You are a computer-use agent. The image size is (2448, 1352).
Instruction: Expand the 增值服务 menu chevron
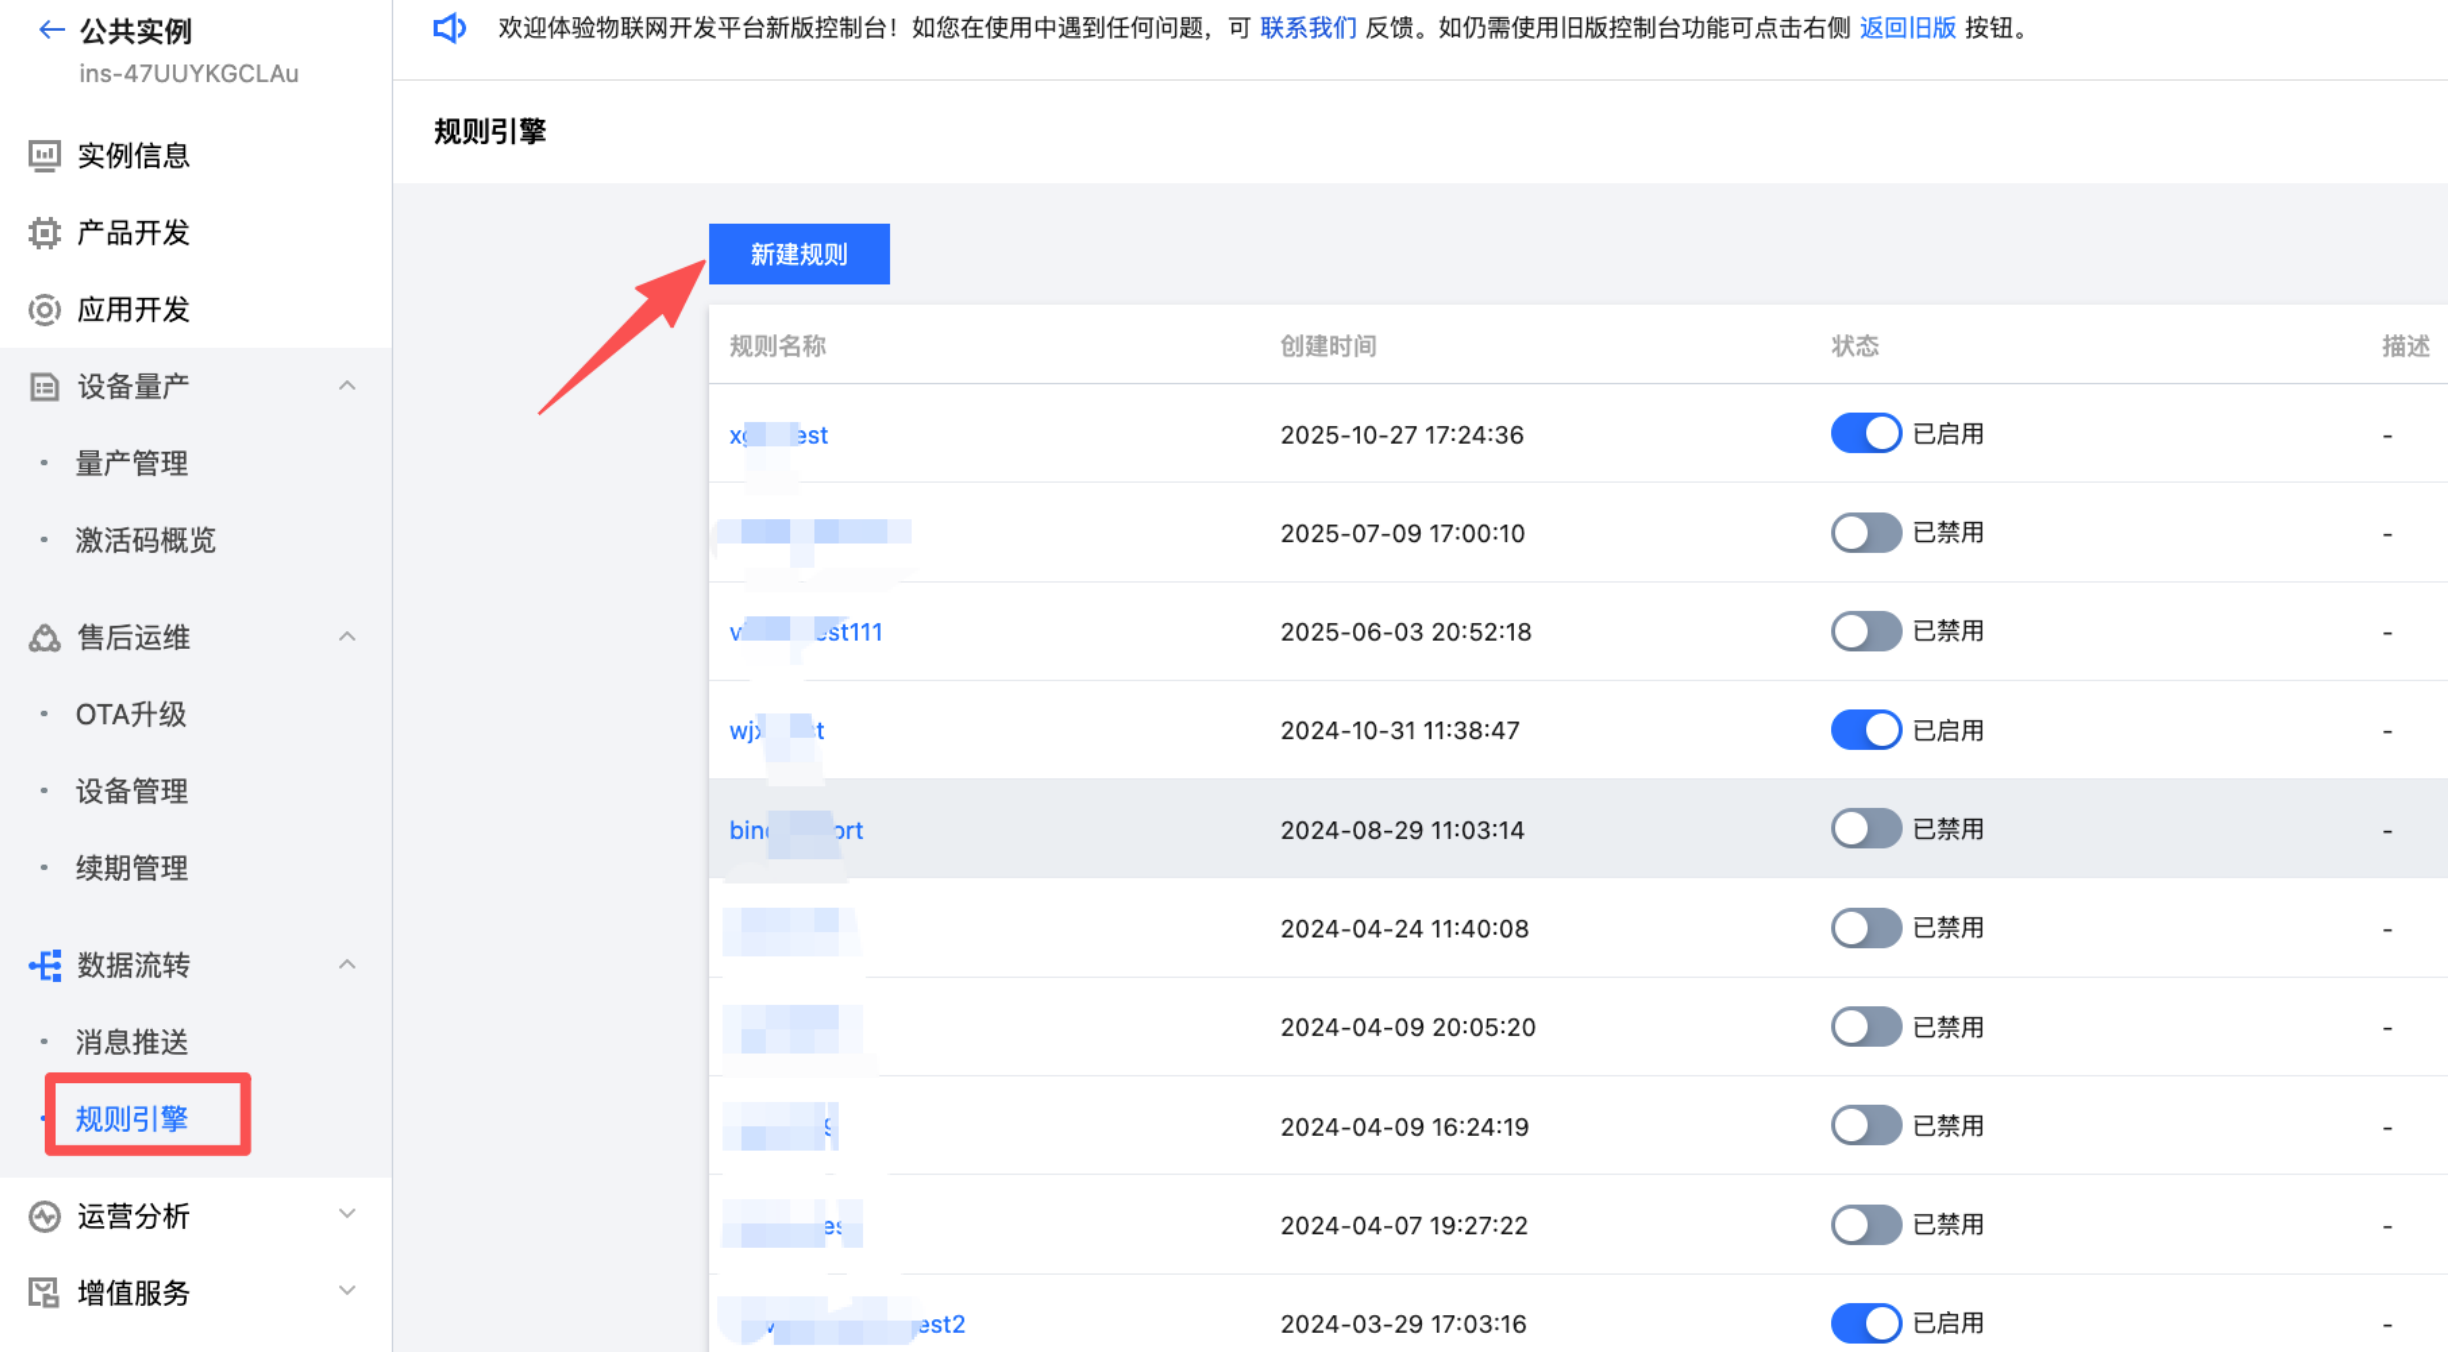point(347,1290)
